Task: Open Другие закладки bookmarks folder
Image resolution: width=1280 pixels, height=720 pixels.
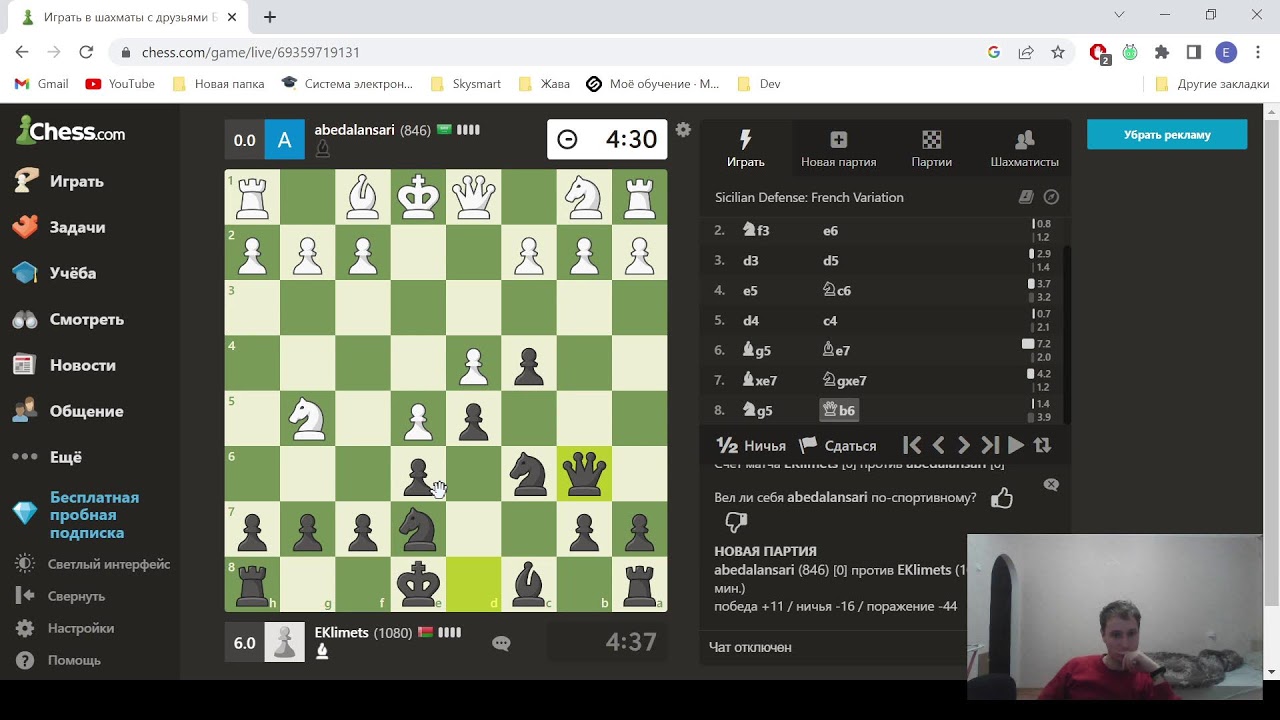Action: click(x=1211, y=84)
